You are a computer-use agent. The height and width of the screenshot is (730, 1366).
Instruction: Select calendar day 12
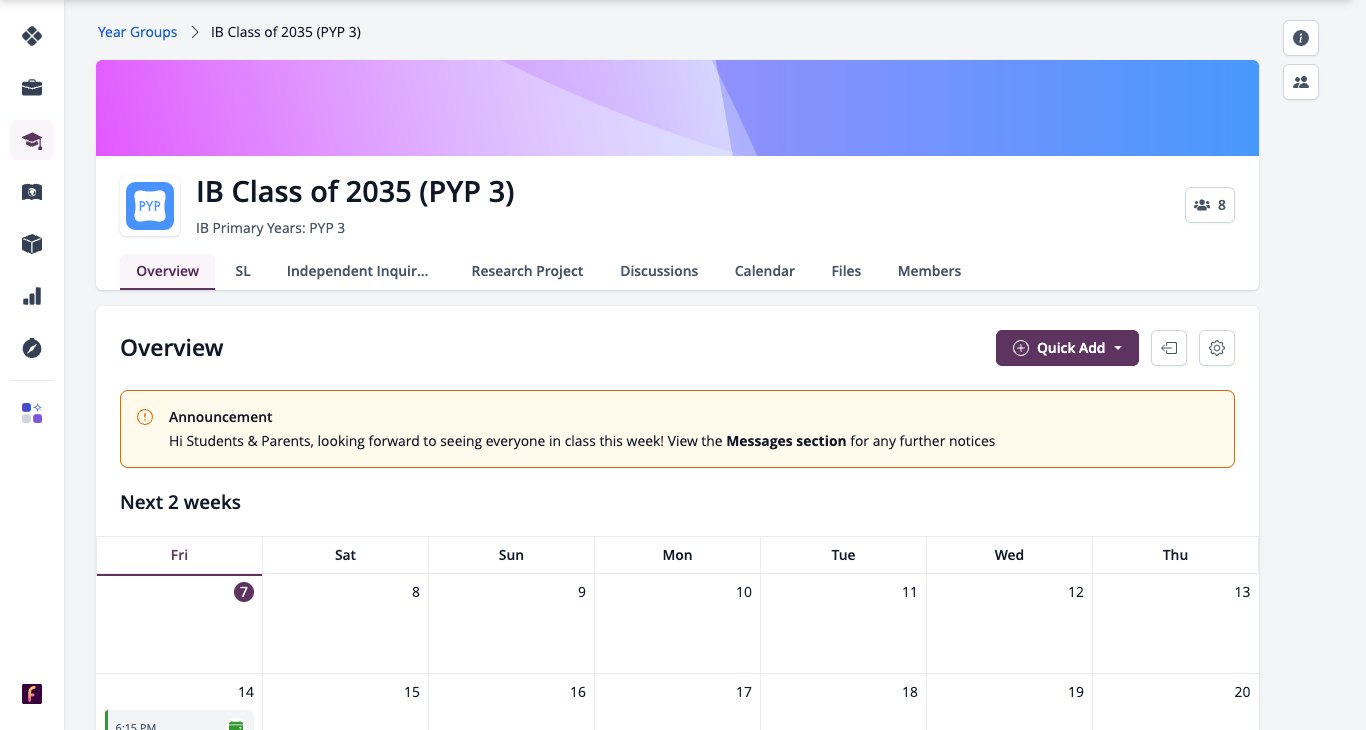[1076, 592]
